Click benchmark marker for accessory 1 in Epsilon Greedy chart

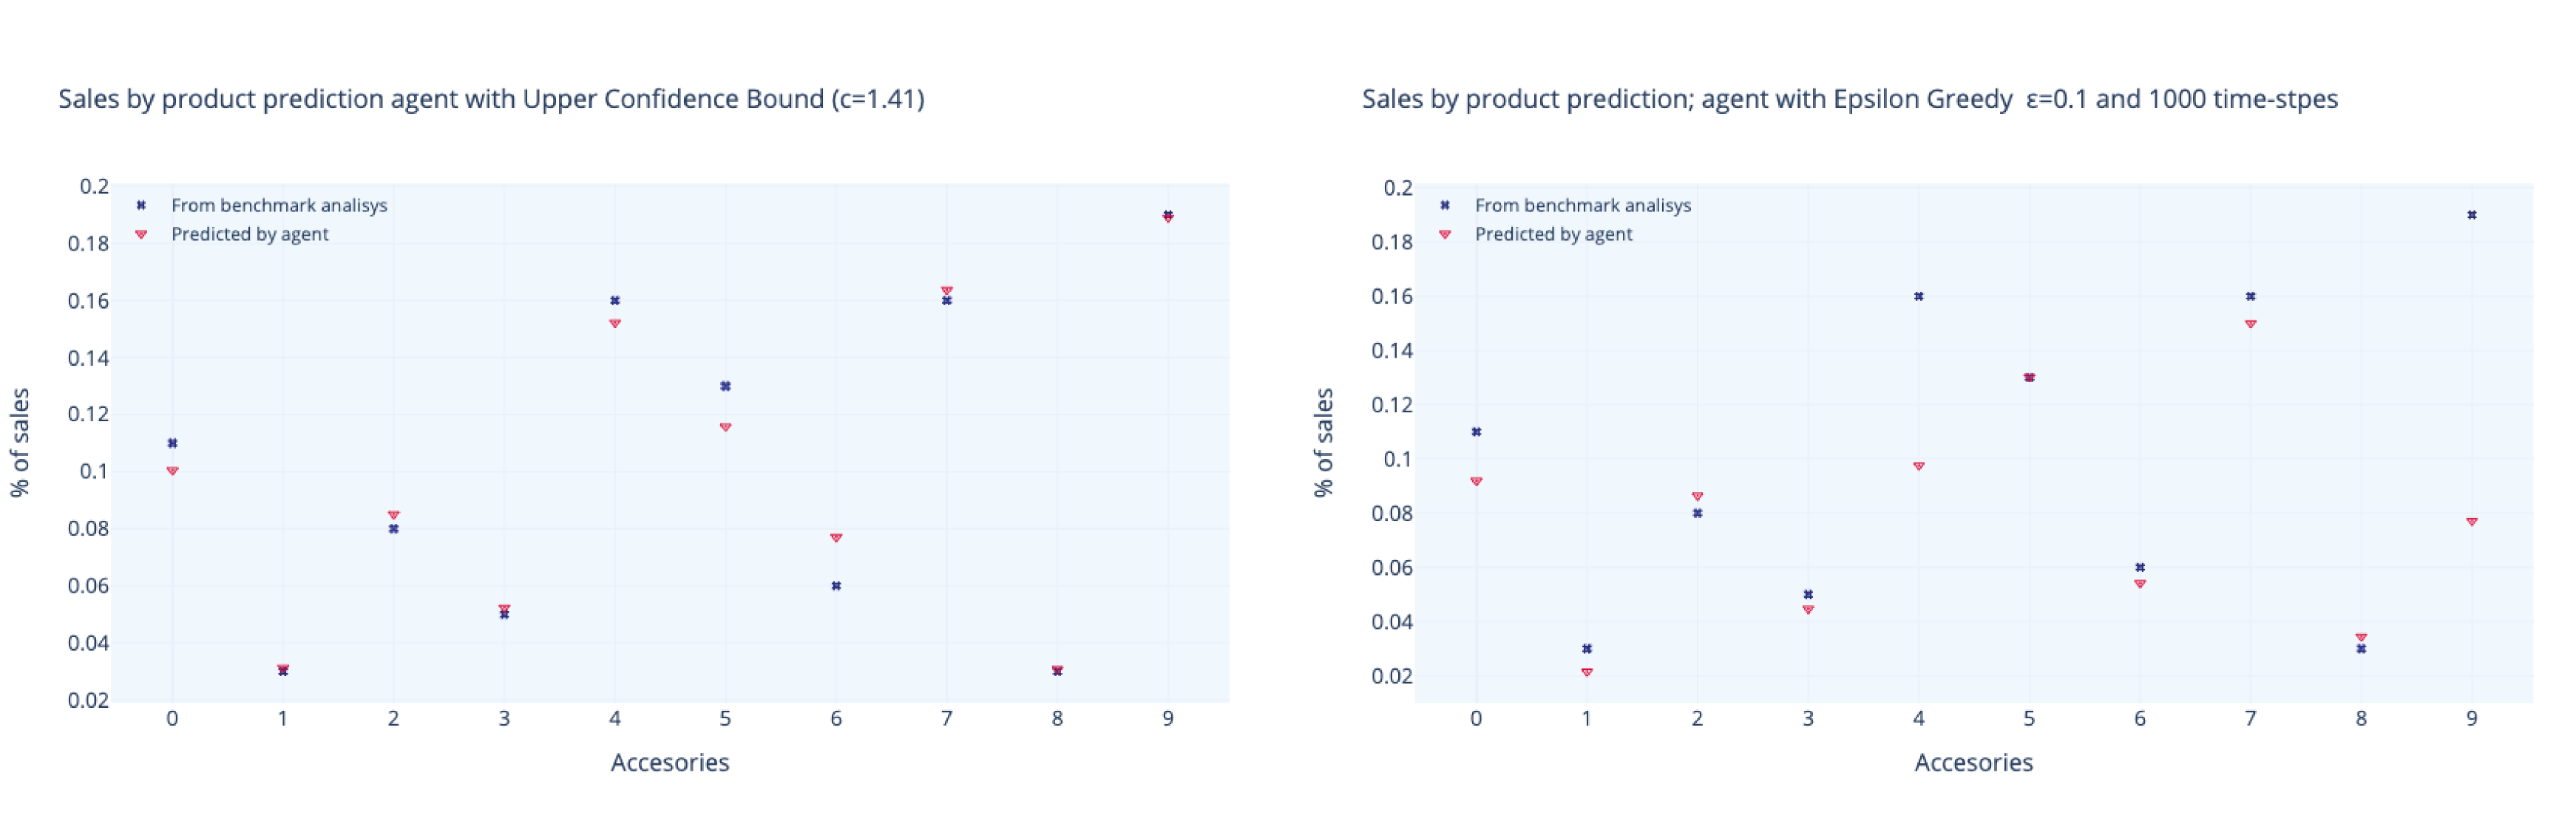(x=1586, y=649)
